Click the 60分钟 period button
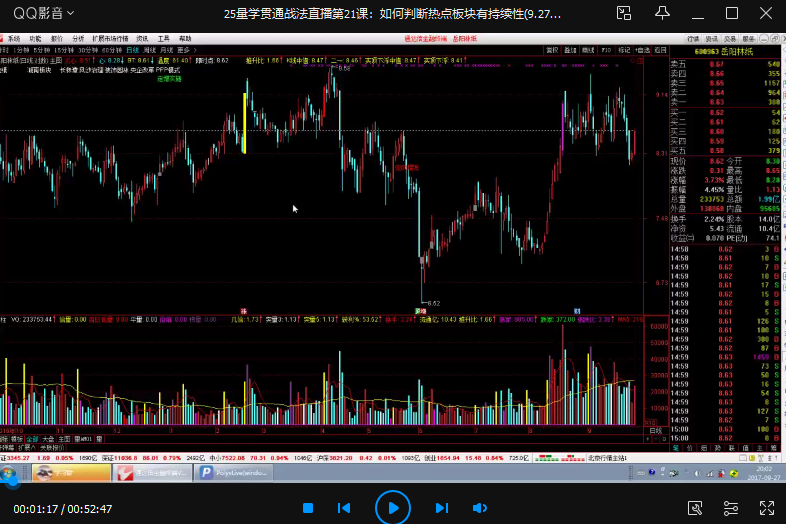Screen dimensions: 786x524 coord(109,49)
